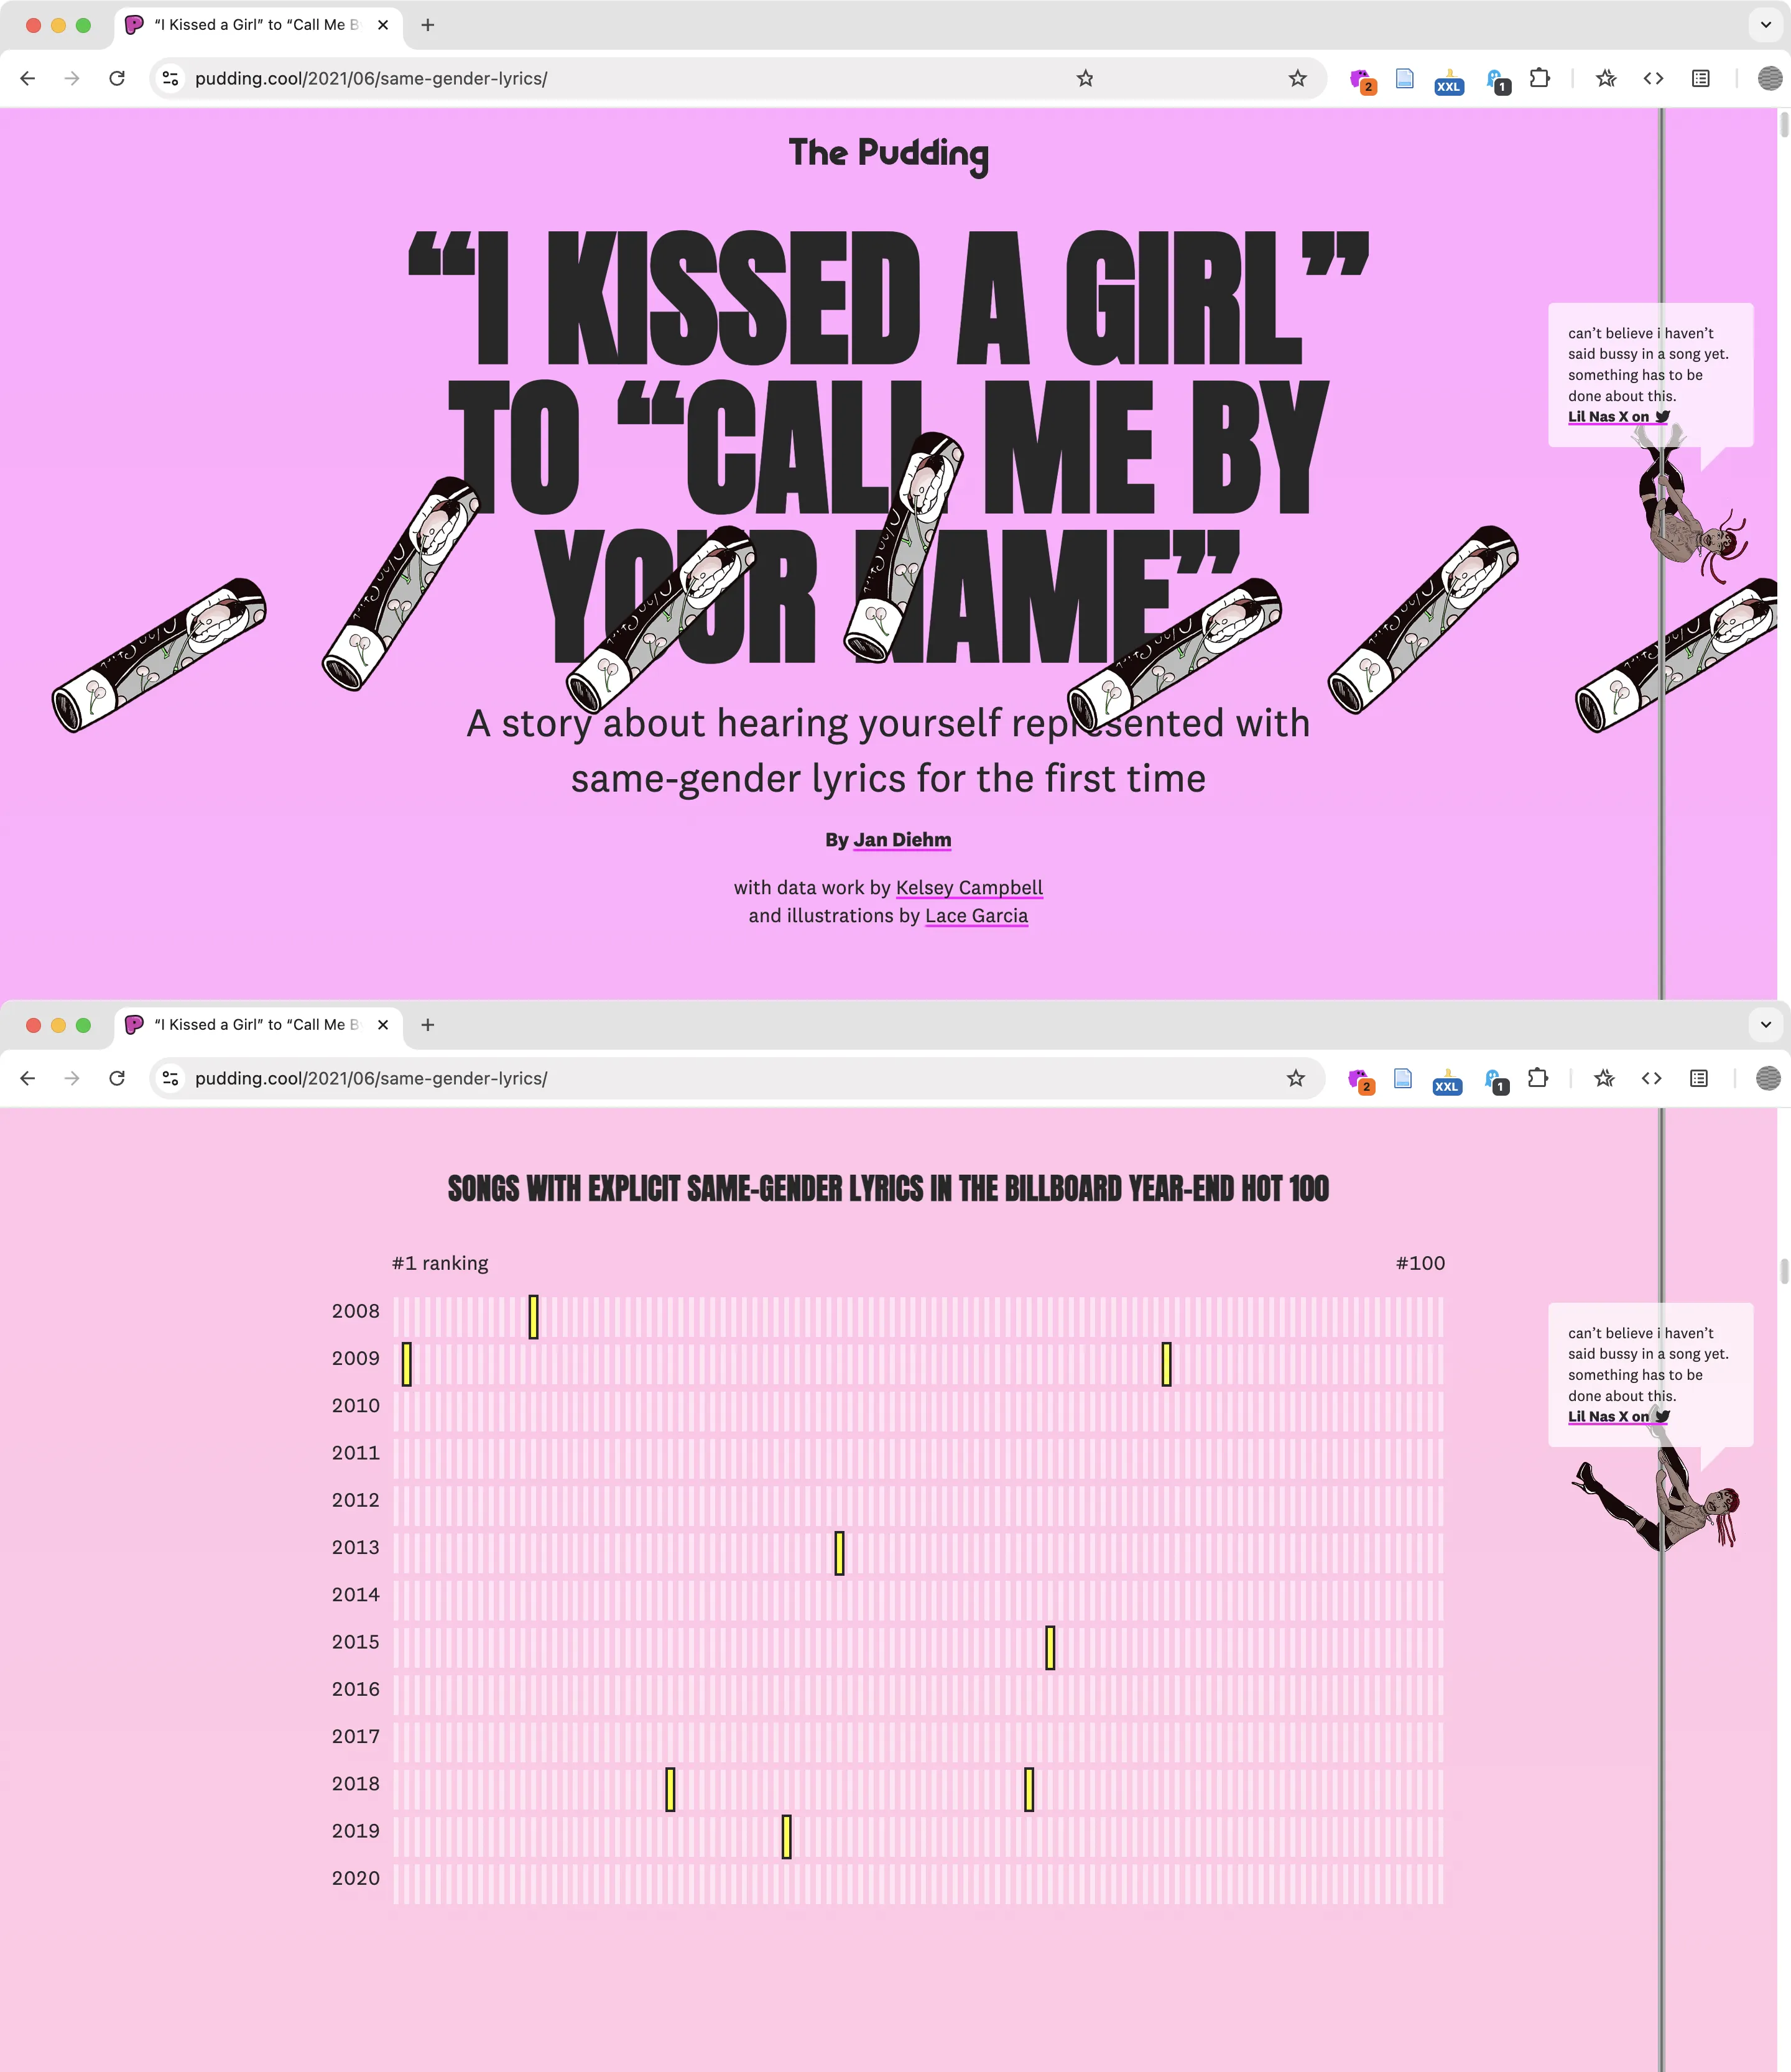Open the Jan Diehm author link

point(901,840)
